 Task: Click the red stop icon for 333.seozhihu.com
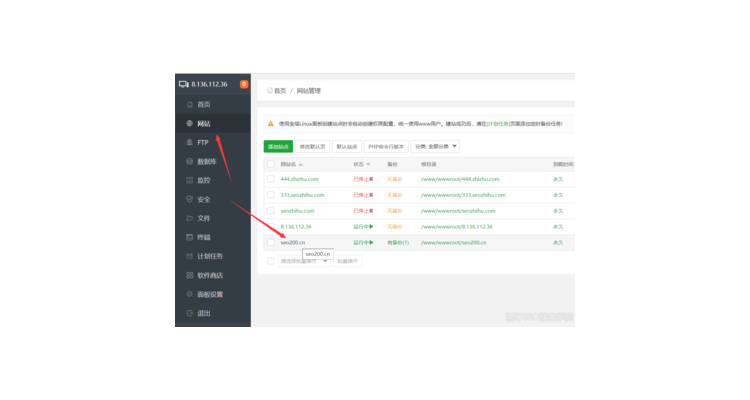click(x=371, y=195)
